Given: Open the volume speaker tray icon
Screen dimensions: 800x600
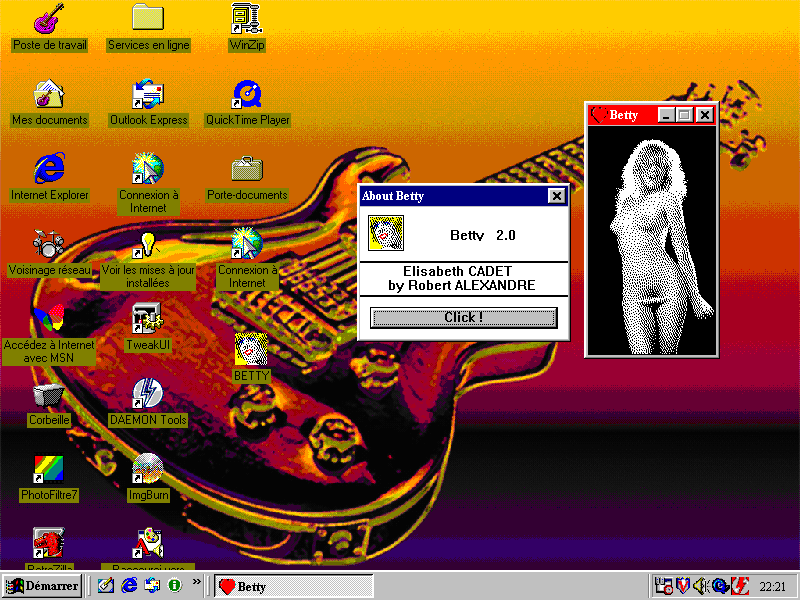Looking at the screenshot, I should pos(701,586).
